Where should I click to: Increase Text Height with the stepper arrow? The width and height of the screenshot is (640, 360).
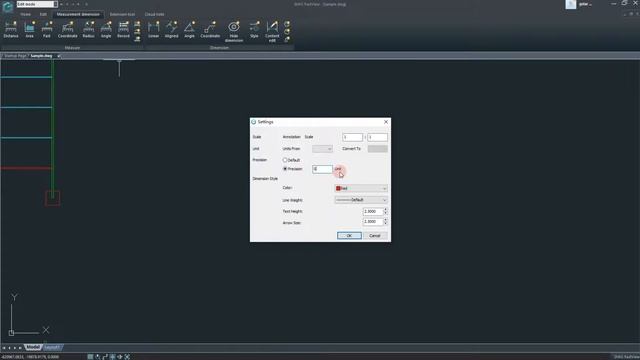[385, 209]
